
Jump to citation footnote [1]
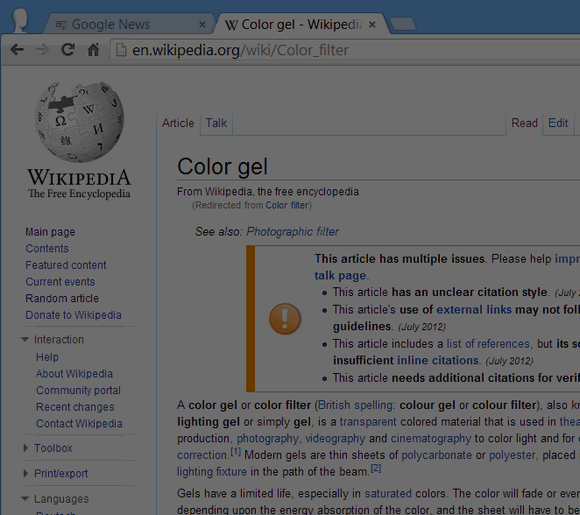pos(236,451)
